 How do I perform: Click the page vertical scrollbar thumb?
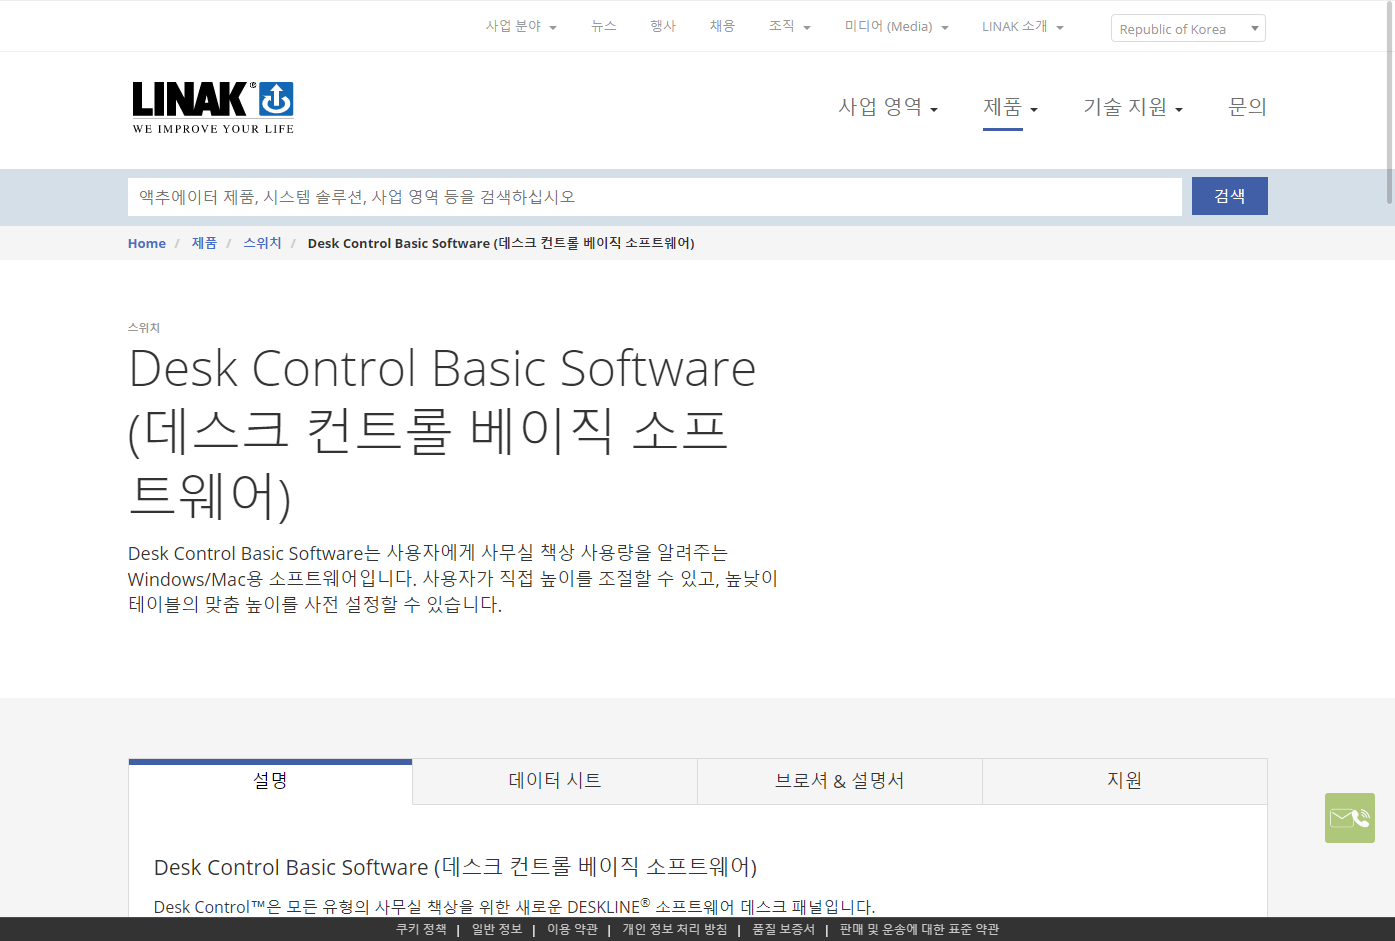coord(1389,102)
